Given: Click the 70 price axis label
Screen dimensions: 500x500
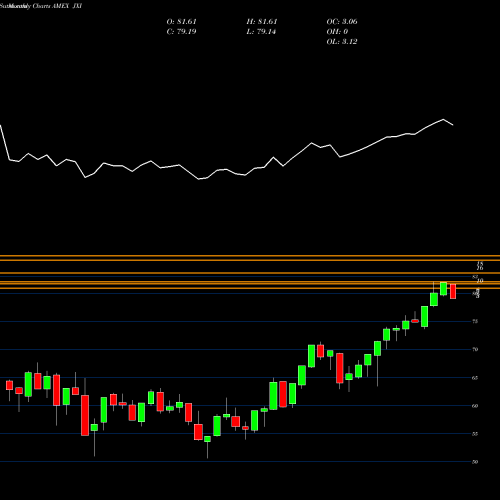Looking at the screenshot, I should 475,349.
